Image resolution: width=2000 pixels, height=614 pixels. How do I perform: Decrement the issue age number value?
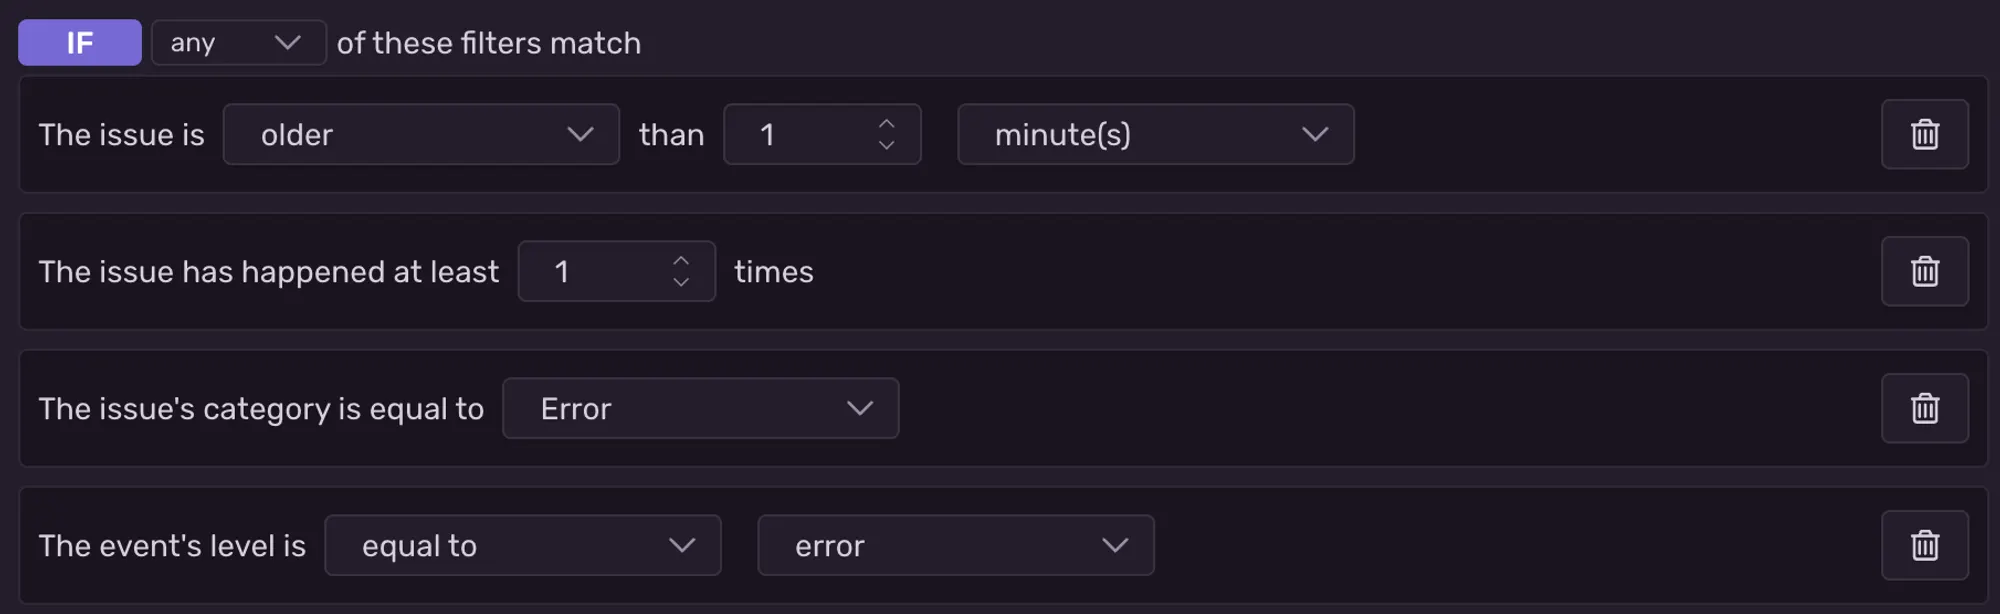(886, 146)
